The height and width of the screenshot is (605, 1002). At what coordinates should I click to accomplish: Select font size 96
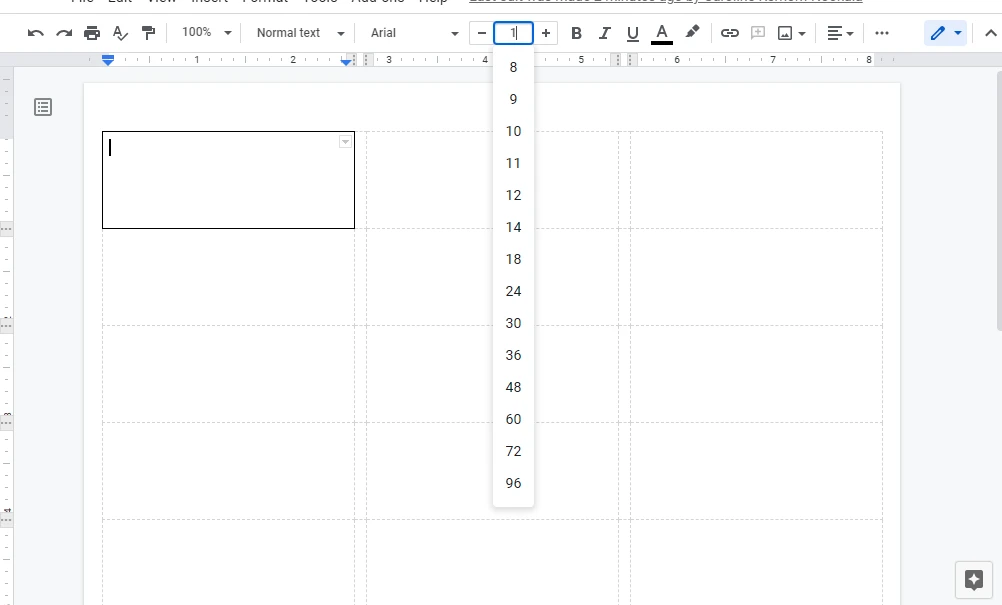(x=513, y=483)
